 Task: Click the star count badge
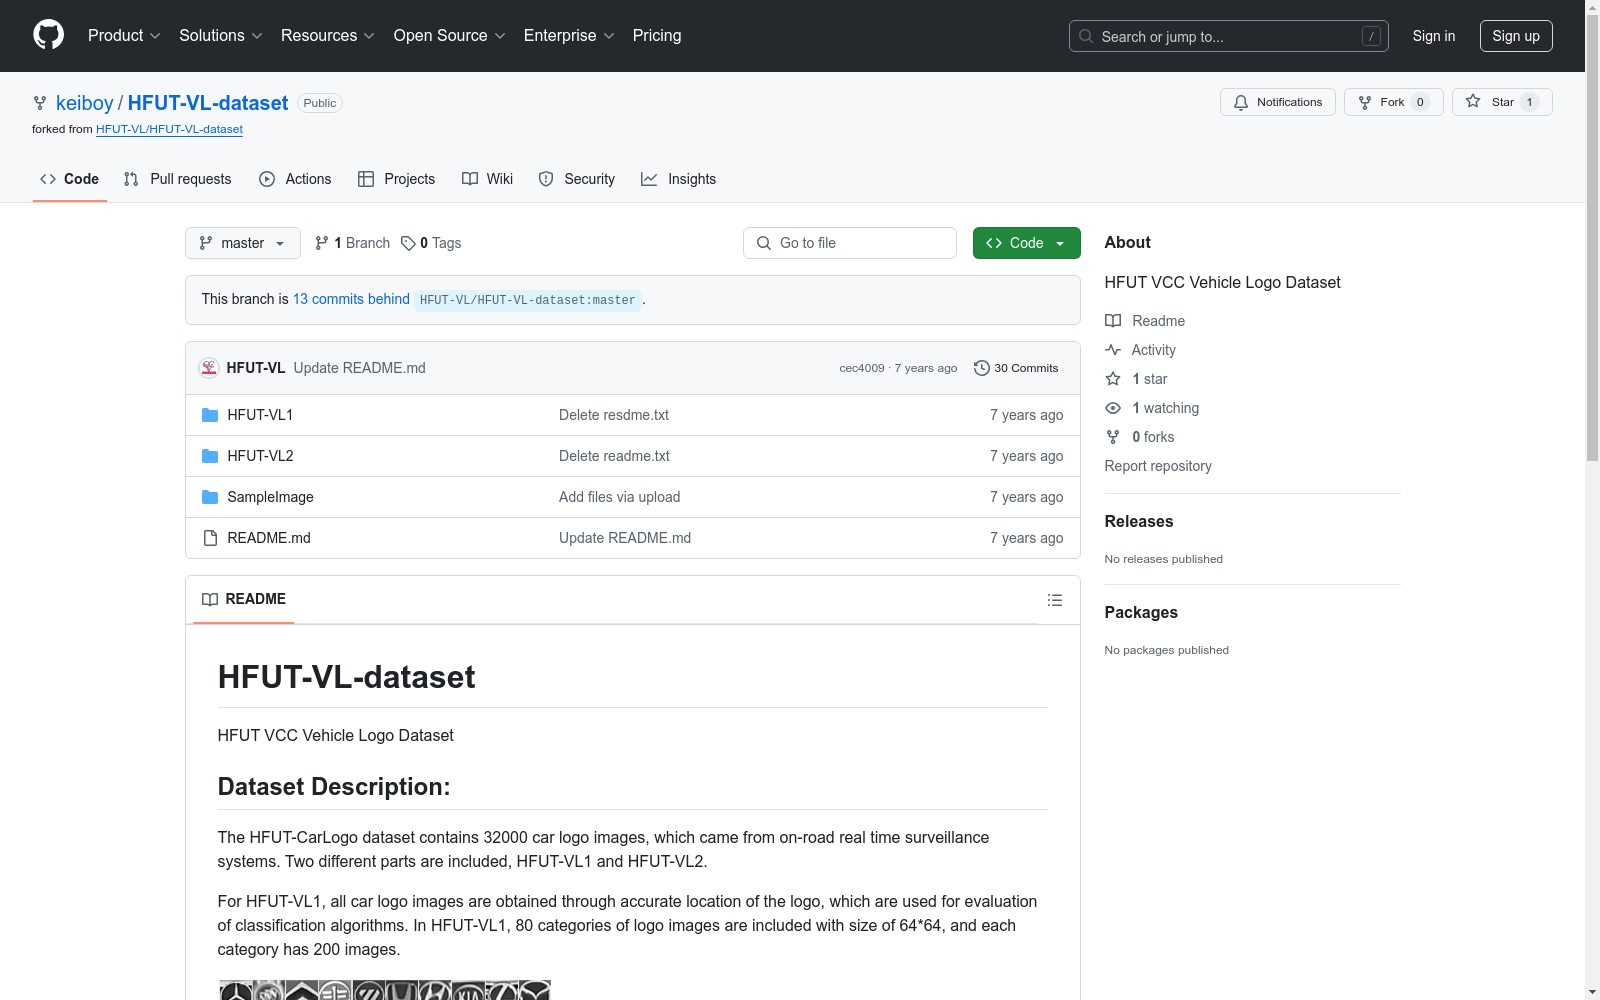[1529, 102]
